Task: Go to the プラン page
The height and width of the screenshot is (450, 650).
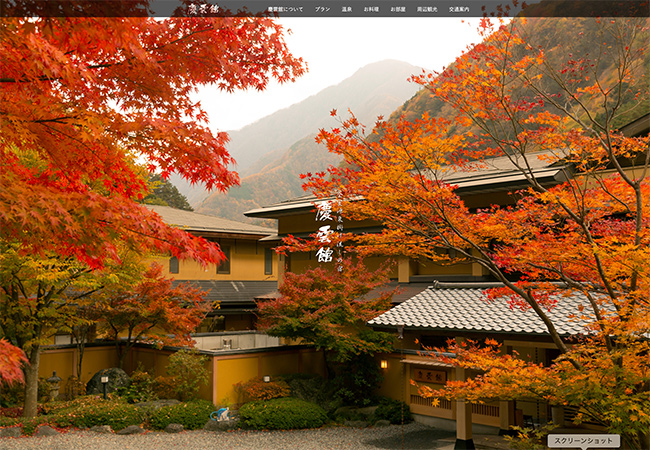Action: tap(322, 9)
